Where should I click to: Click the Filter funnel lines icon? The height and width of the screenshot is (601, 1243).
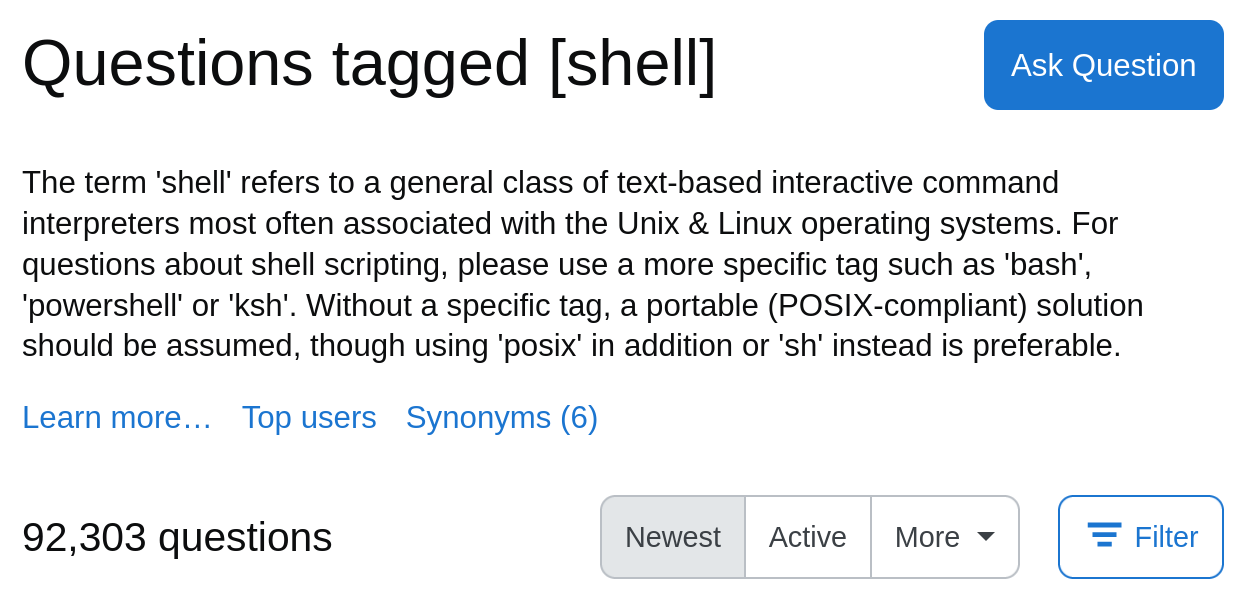point(1104,534)
